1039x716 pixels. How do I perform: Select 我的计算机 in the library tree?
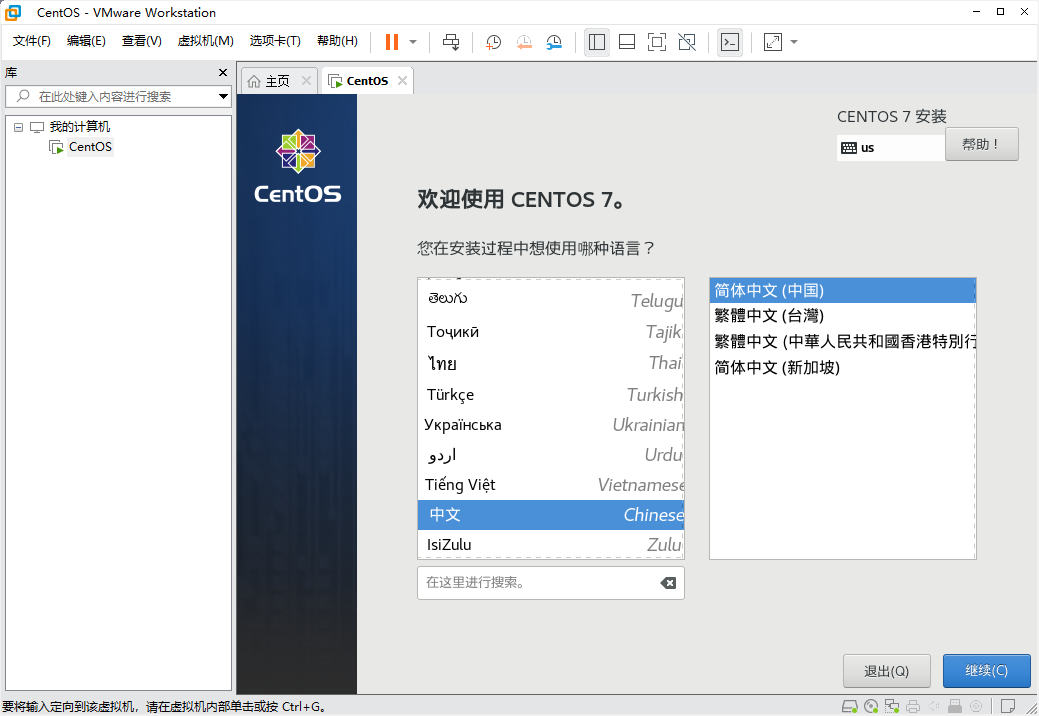tap(80, 127)
